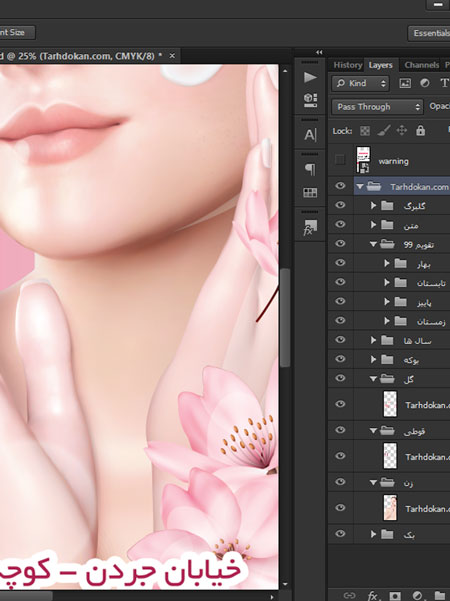This screenshot has height=601, width=450.
Task: Filter layers by adjustment layer icon
Action: click(425, 83)
